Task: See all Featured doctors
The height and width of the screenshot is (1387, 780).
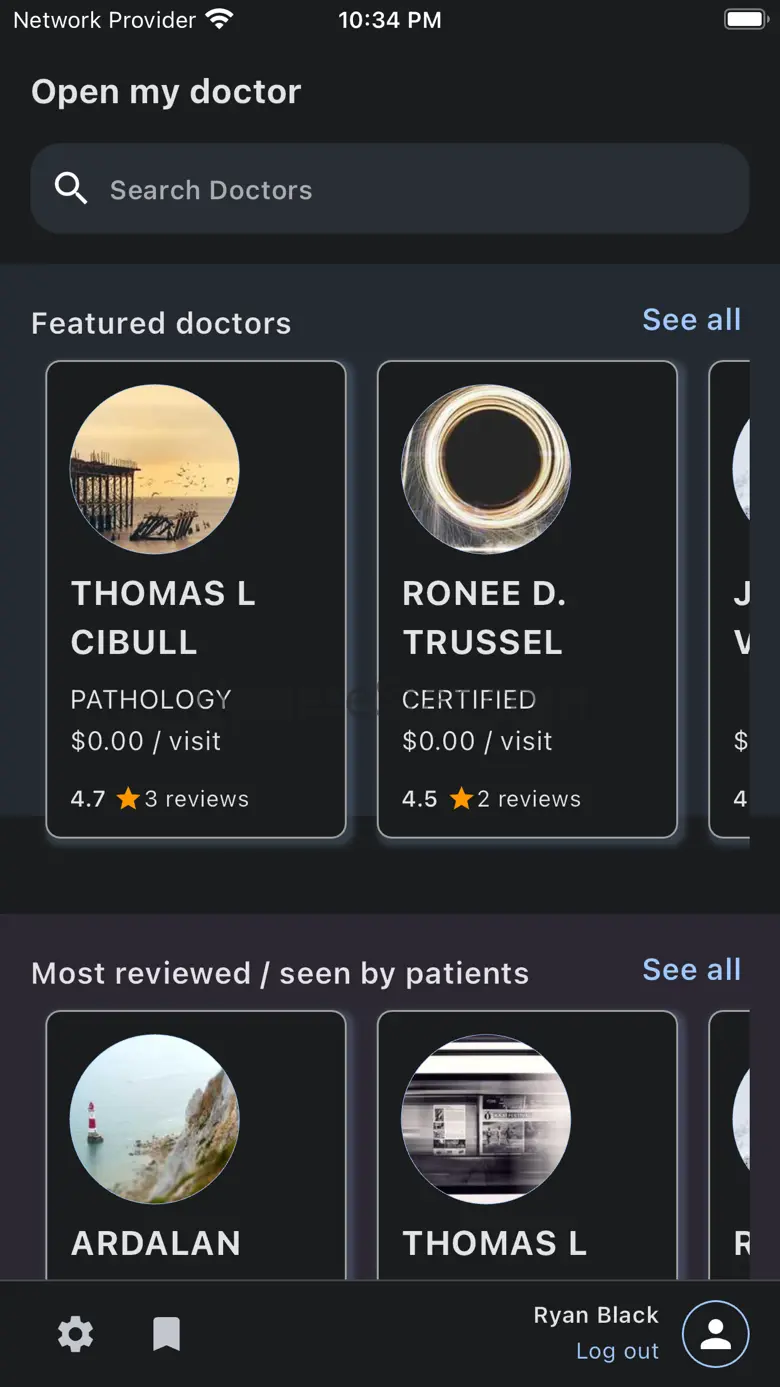Action: tap(691, 320)
